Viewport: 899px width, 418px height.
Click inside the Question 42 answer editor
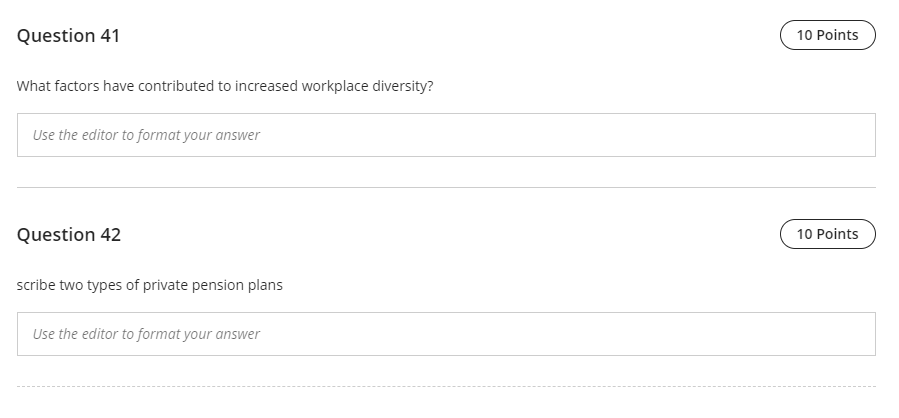coord(446,334)
